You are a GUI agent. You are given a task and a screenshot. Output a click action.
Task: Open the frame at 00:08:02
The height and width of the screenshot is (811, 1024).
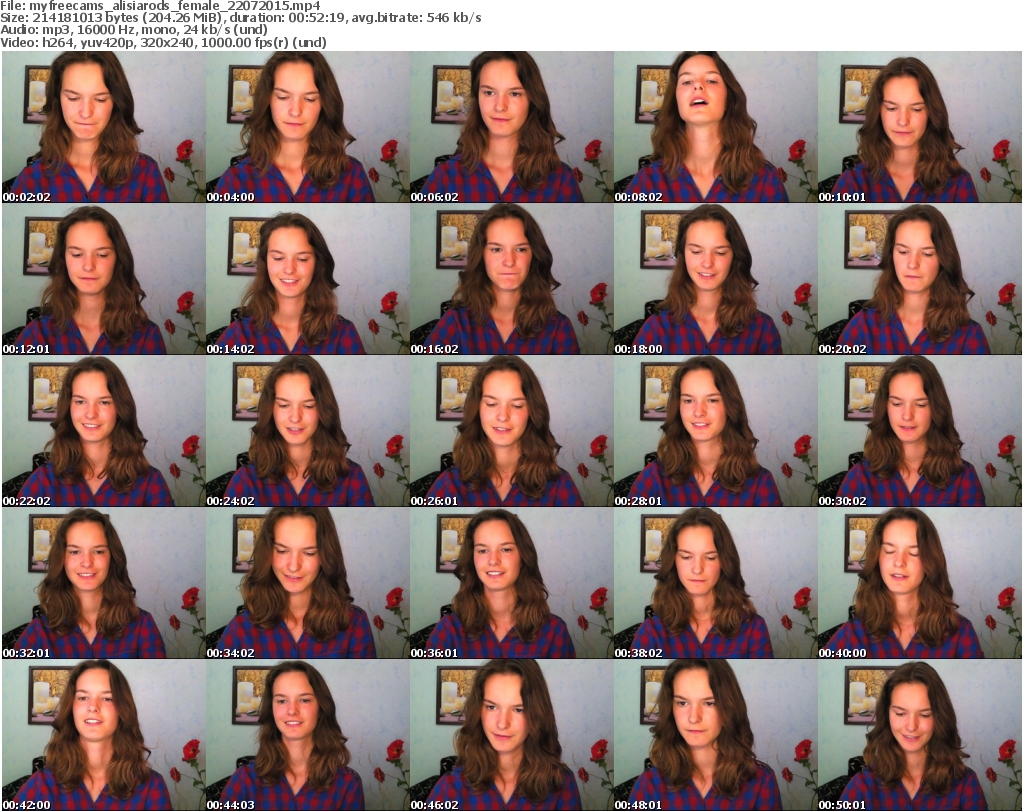(x=716, y=127)
